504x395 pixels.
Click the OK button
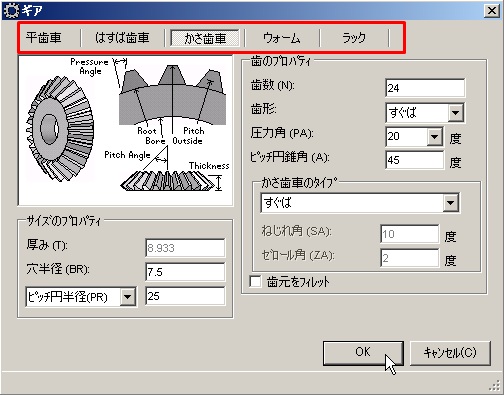(x=363, y=353)
